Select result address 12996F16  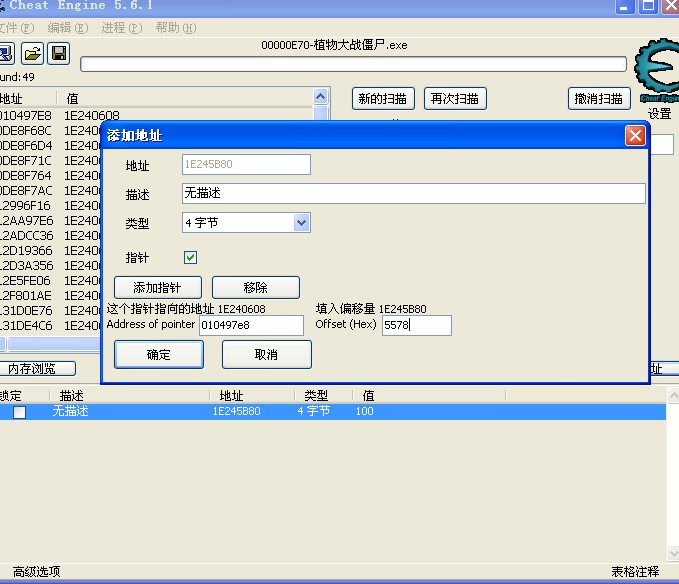click(x=25, y=206)
